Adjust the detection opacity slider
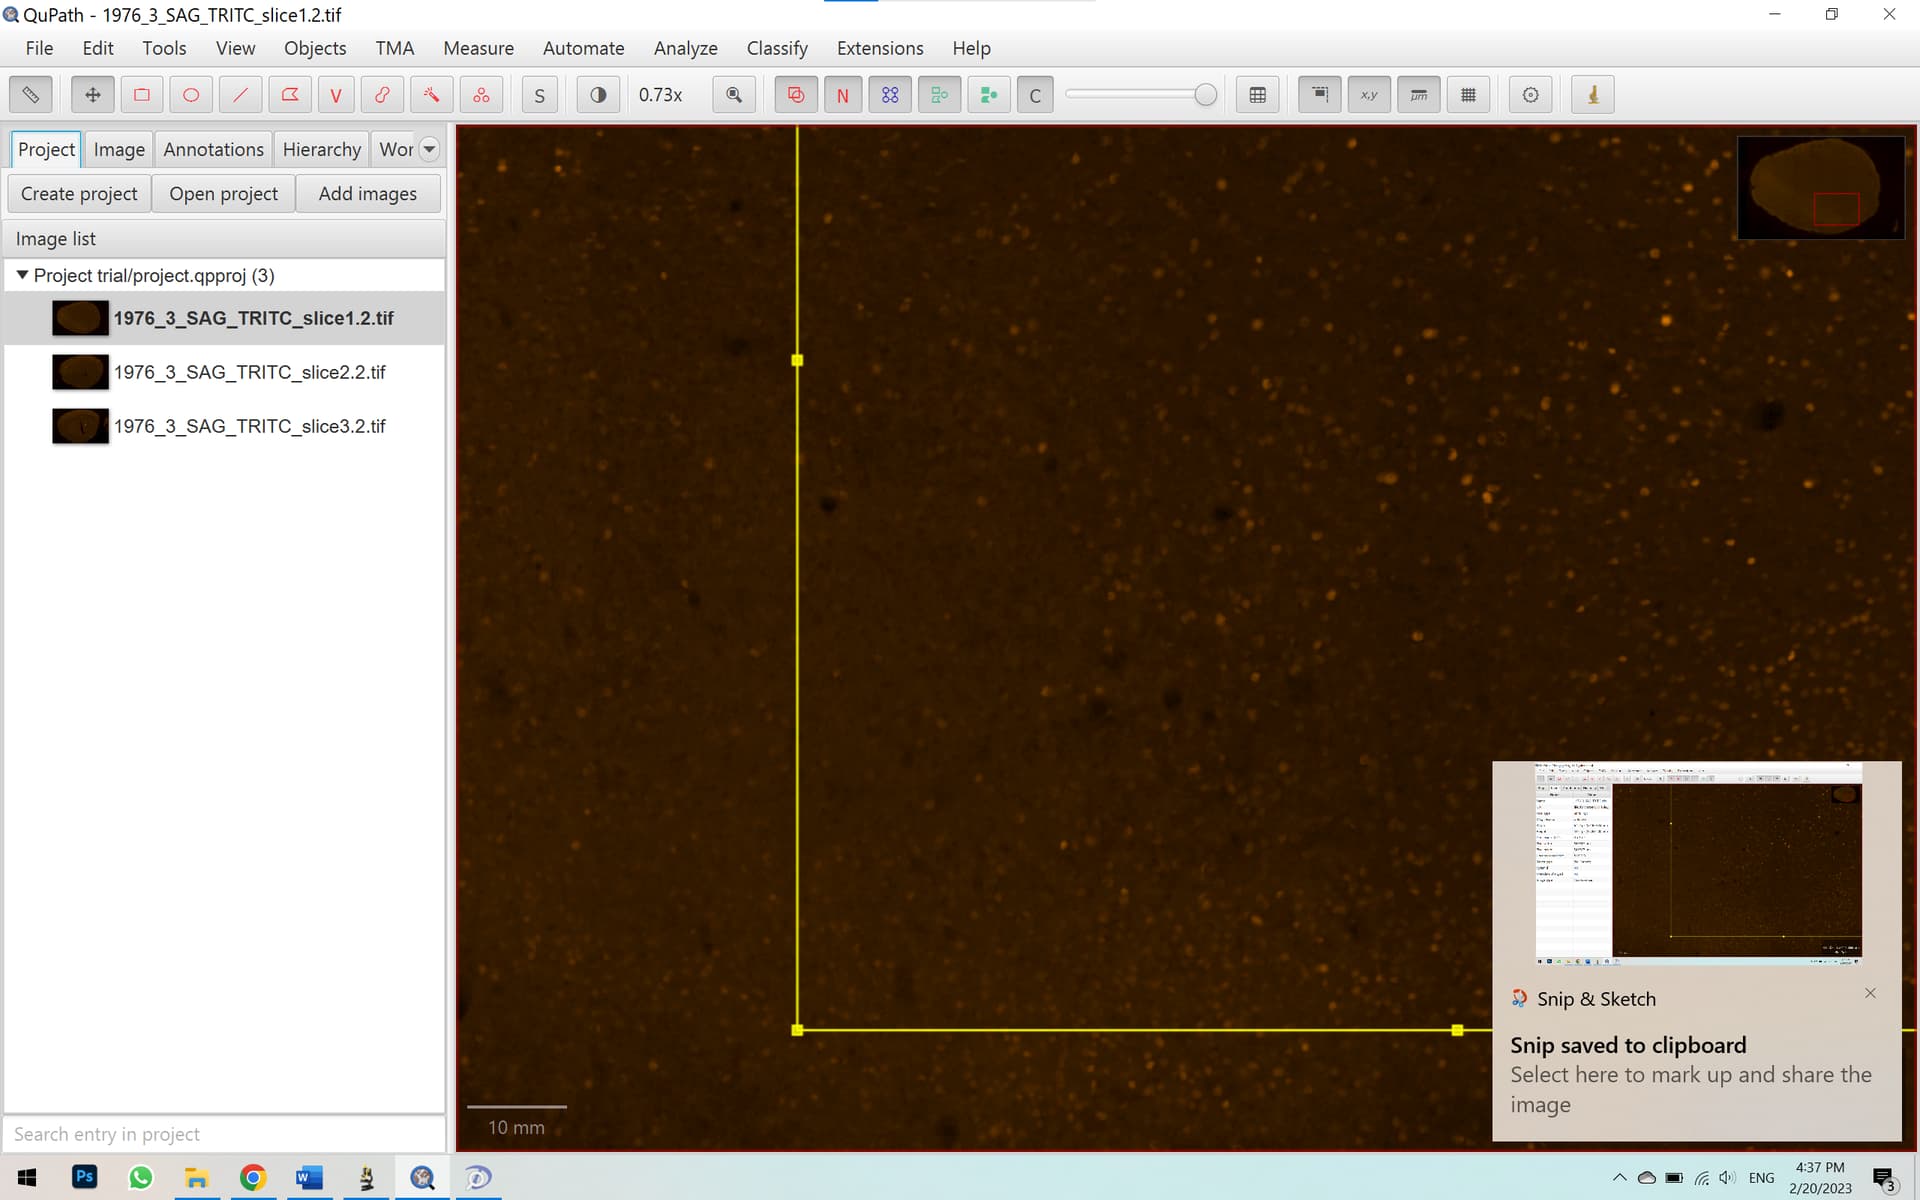 point(1140,92)
